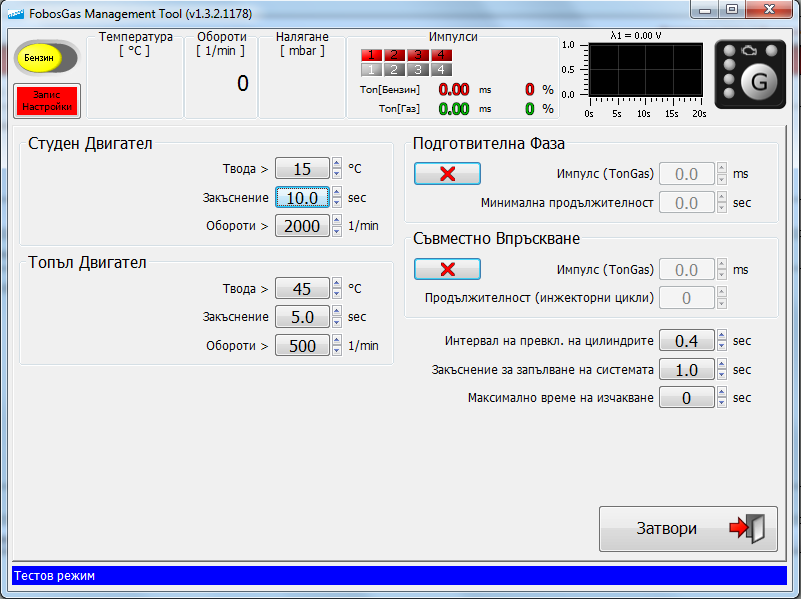Enable the Подготвителна Фаза X toggle
The height and width of the screenshot is (599, 801).
(x=447, y=174)
